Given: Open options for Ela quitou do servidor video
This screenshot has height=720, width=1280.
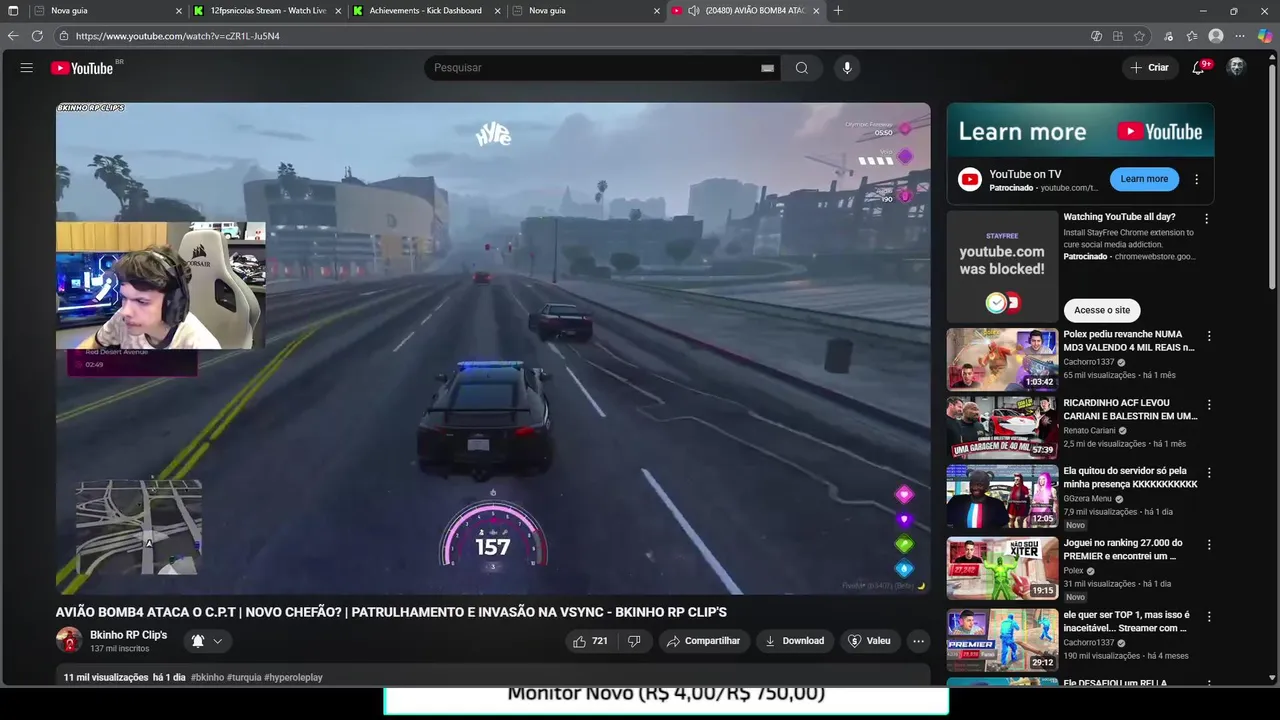Looking at the screenshot, I should pyautogui.click(x=1209, y=472).
